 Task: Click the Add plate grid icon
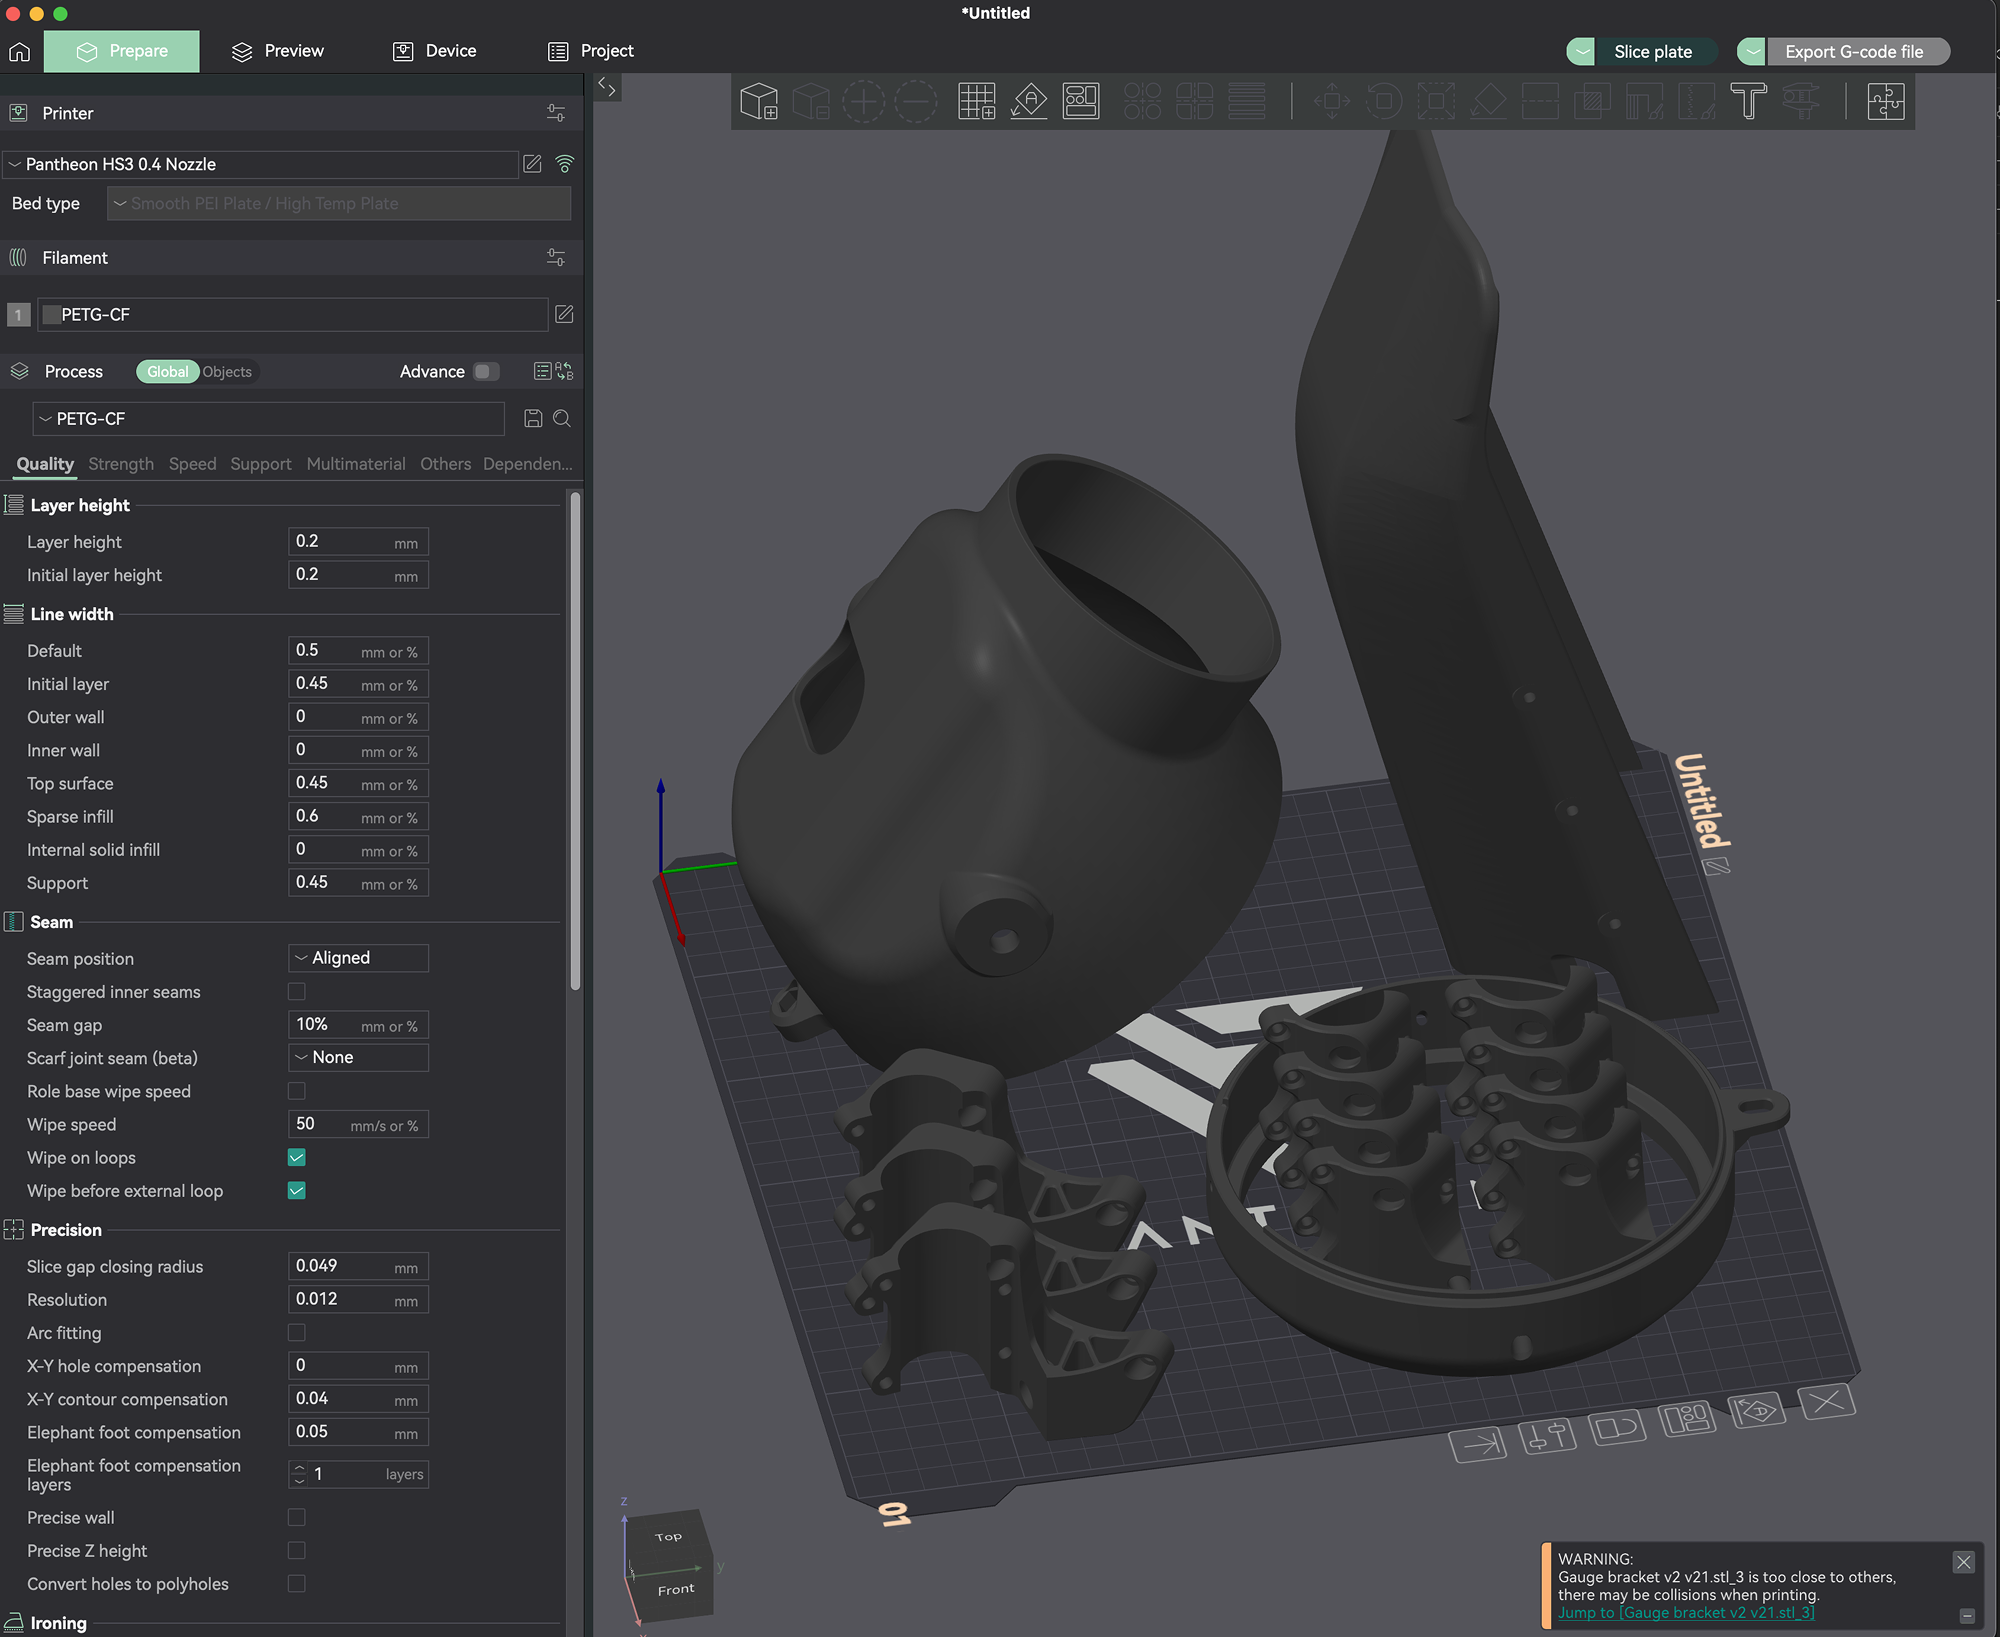976,101
